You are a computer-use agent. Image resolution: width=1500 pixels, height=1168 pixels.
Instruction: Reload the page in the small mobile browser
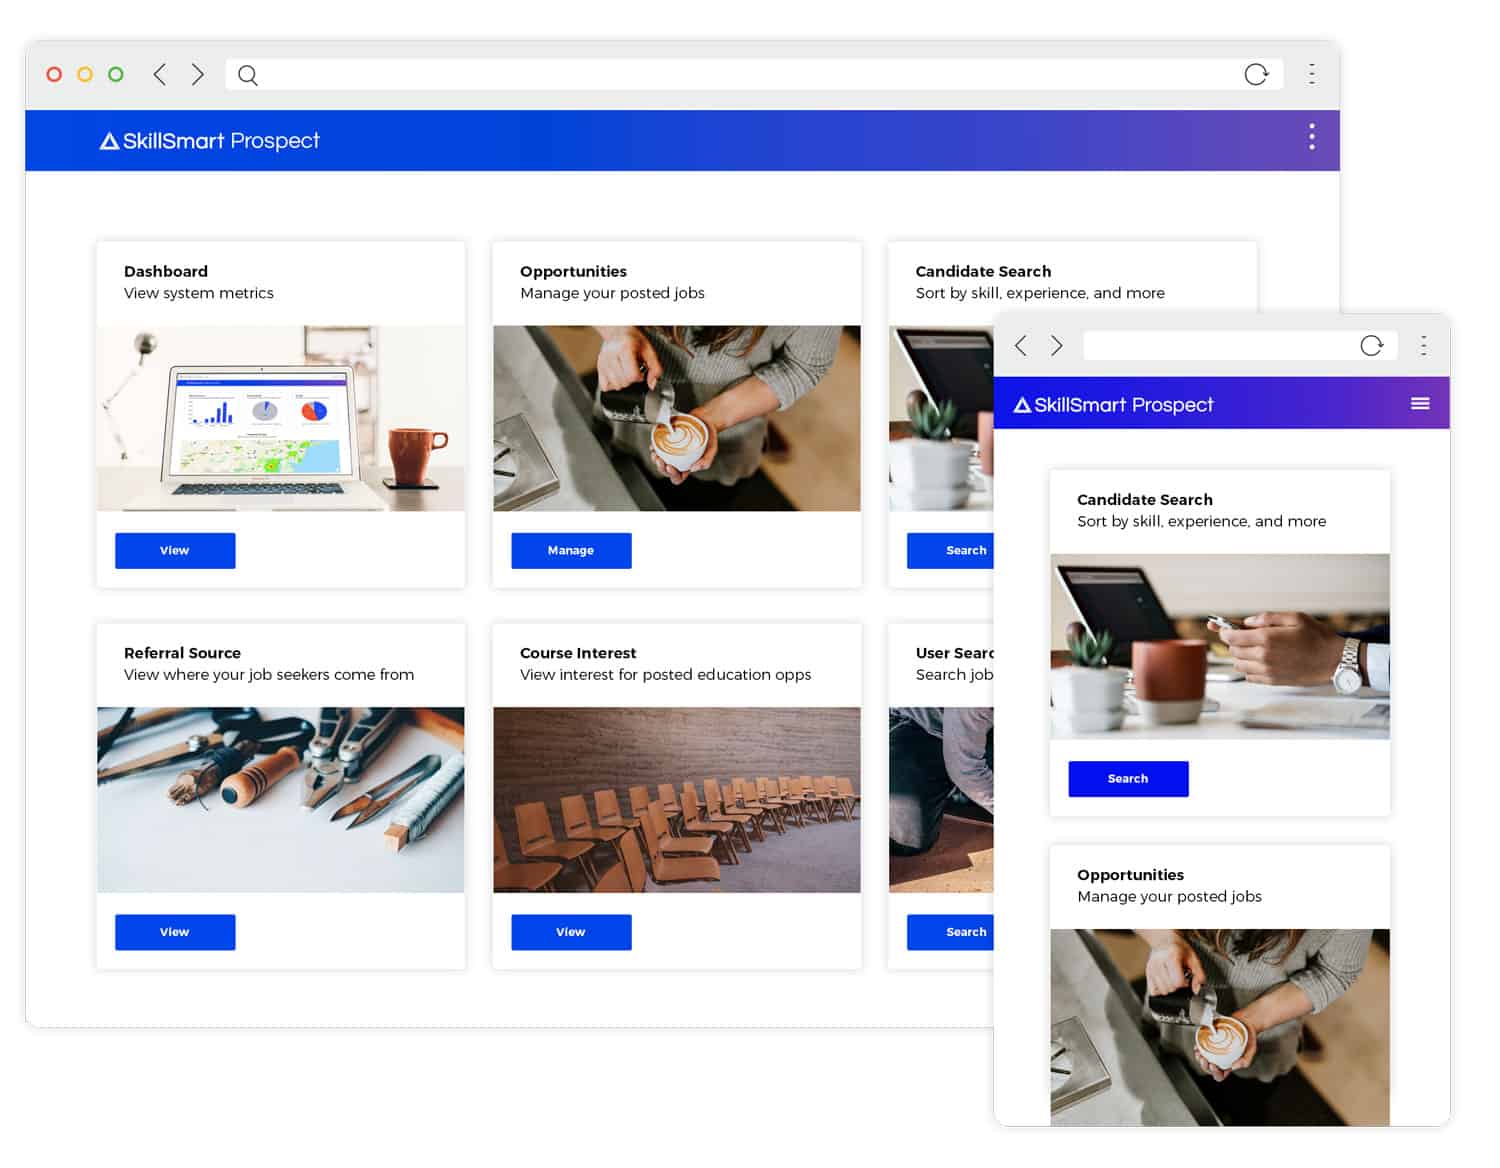[1371, 346]
